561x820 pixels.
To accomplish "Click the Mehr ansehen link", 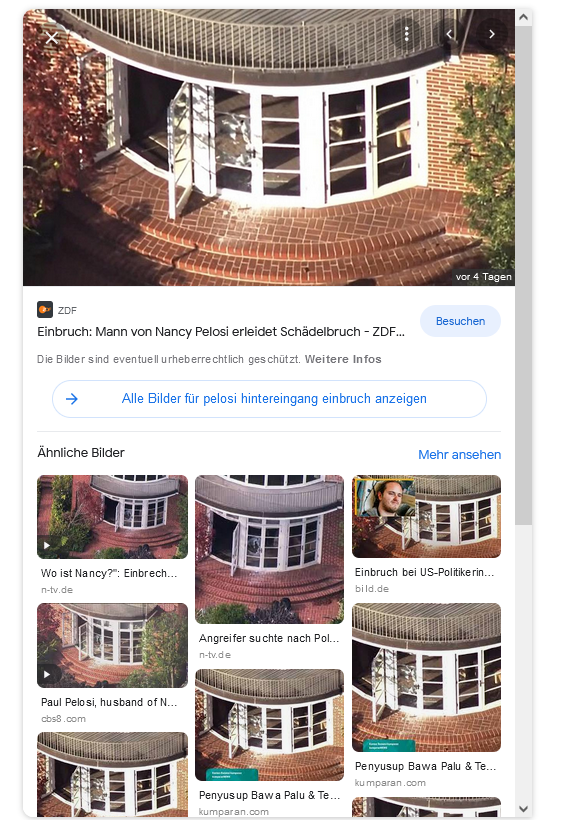I will pyautogui.click(x=460, y=454).
